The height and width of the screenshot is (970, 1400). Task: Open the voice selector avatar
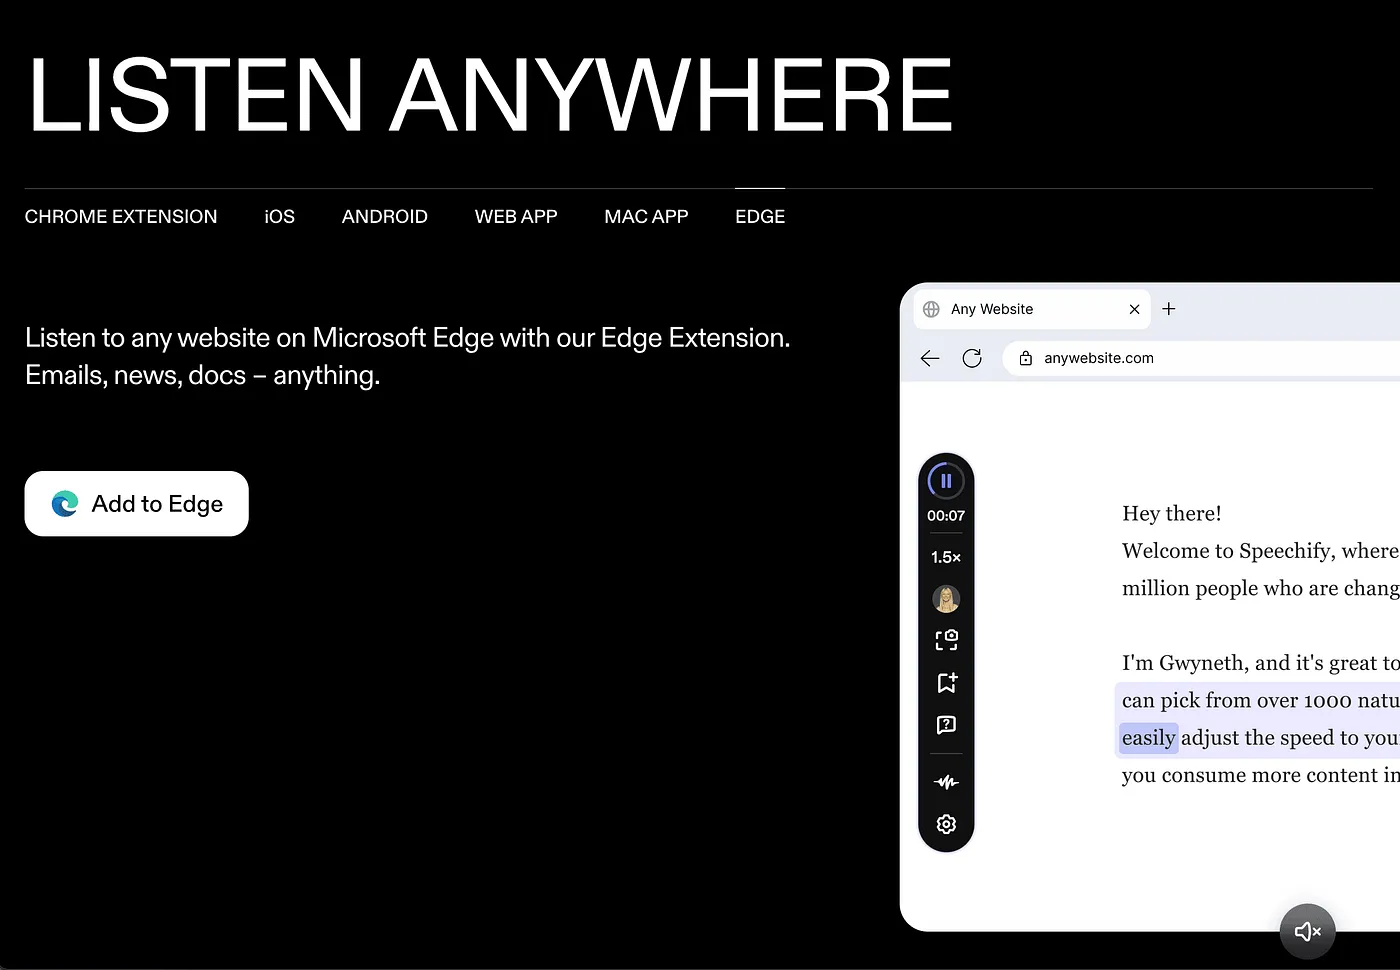pyautogui.click(x=946, y=599)
